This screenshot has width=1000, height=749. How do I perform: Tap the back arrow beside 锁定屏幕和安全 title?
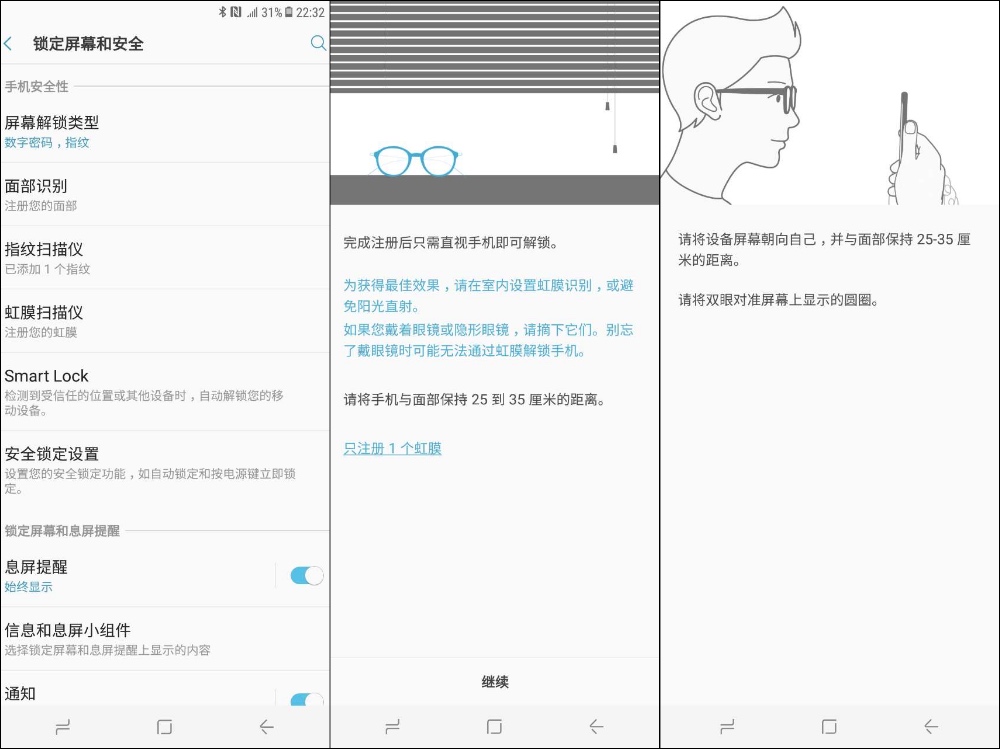(x=9, y=44)
